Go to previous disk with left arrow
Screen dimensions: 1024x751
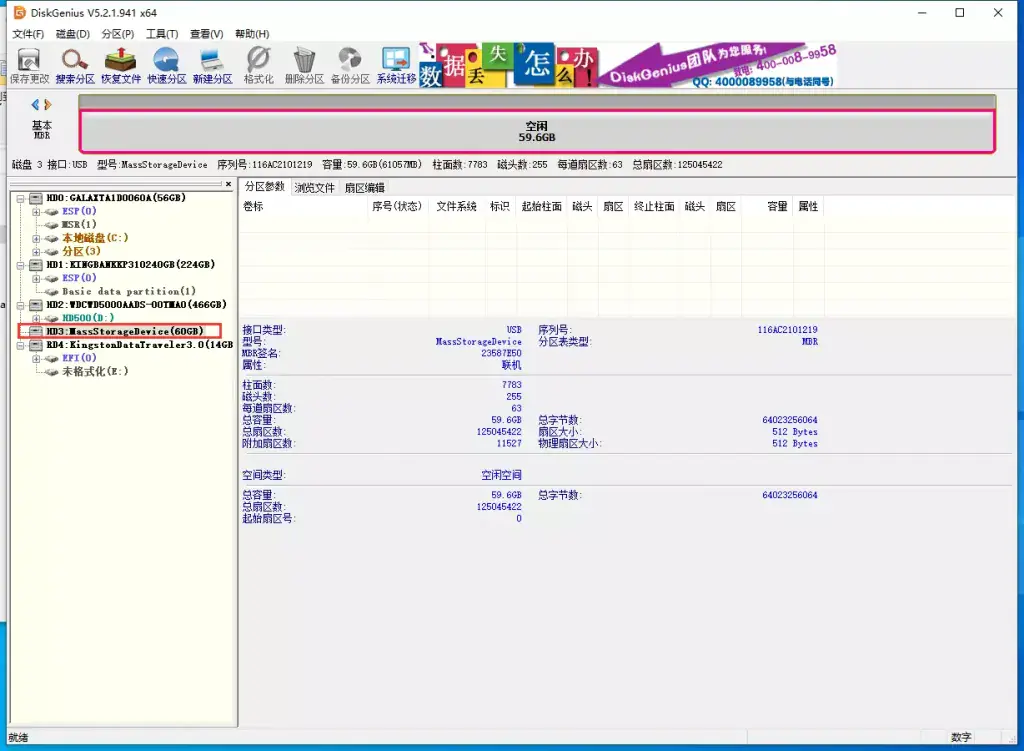point(35,104)
